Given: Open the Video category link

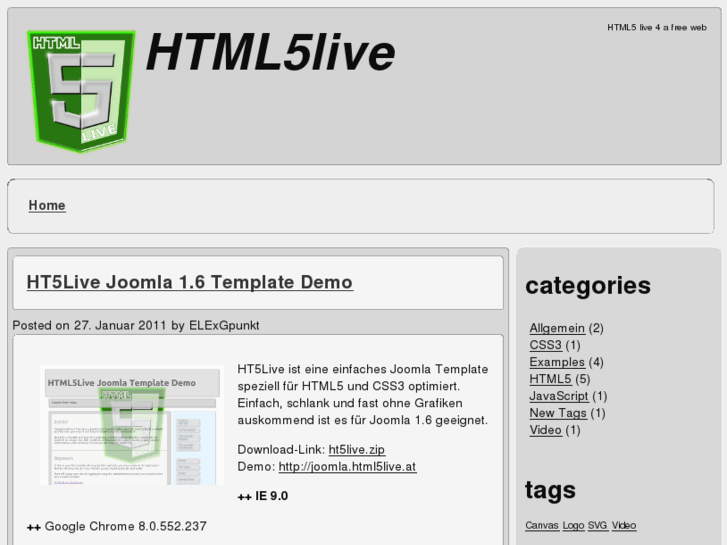Looking at the screenshot, I should coord(545,430).
